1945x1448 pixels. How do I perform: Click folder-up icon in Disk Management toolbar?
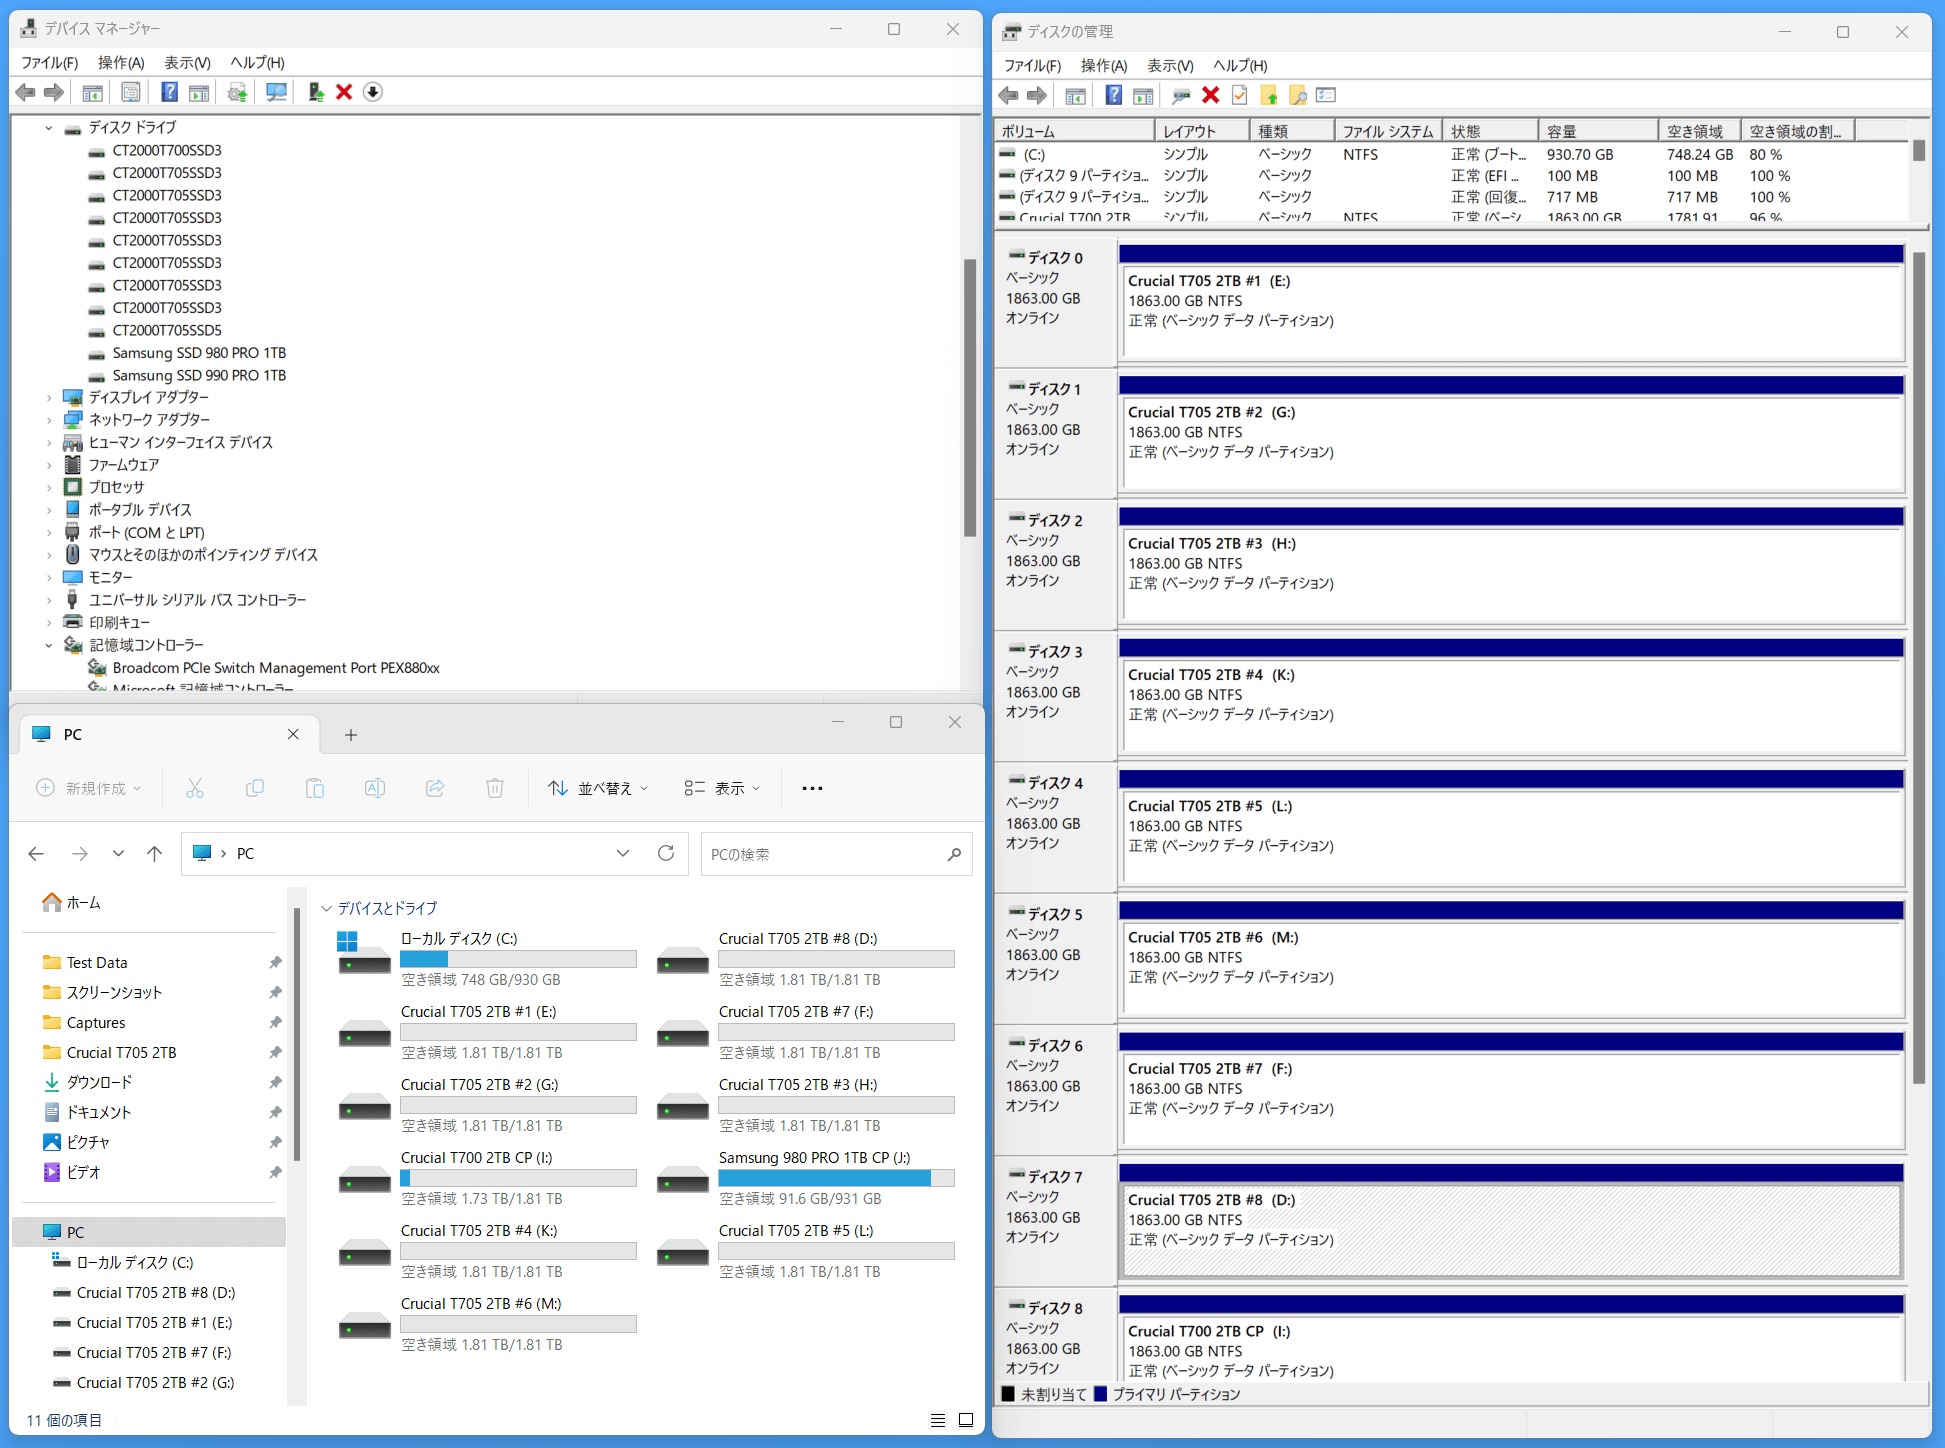point(1269,95)
